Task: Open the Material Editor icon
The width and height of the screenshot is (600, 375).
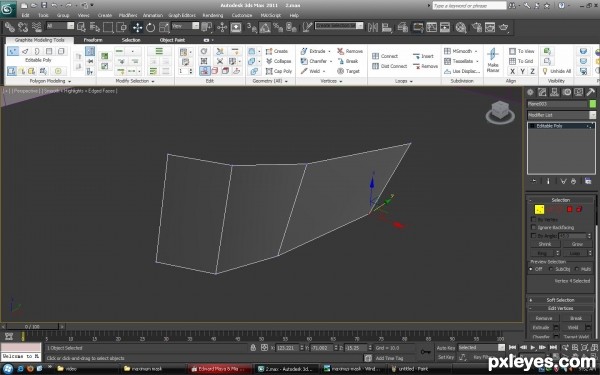Action: pyautogui.click(x=461, y=27)
